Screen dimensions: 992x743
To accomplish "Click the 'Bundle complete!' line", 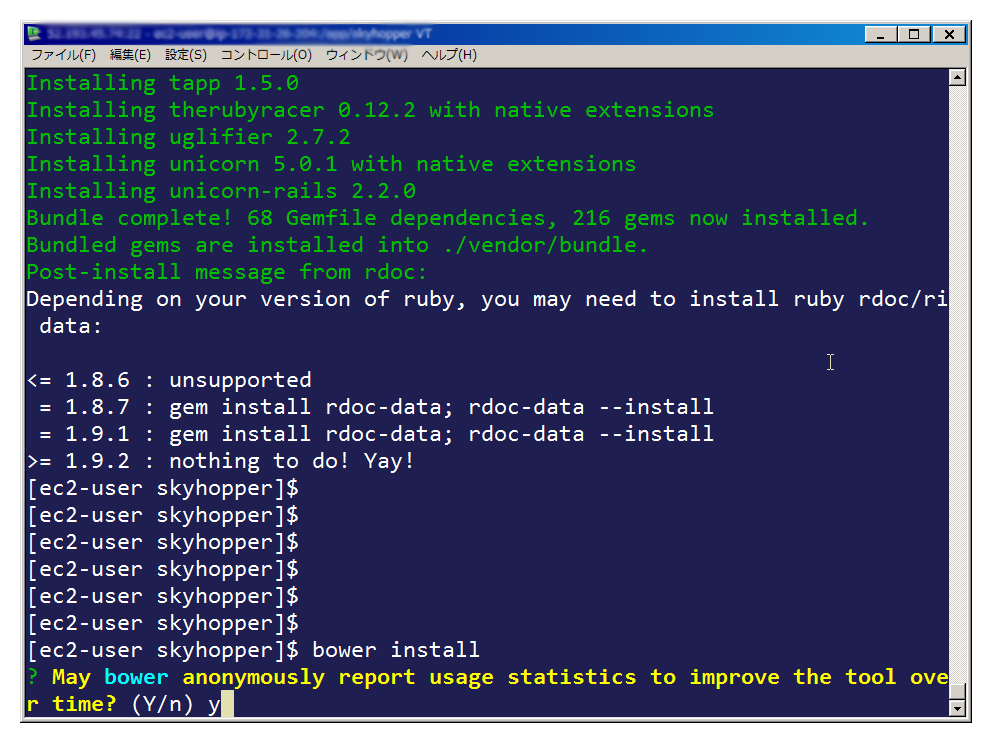I will pos(448,218).
